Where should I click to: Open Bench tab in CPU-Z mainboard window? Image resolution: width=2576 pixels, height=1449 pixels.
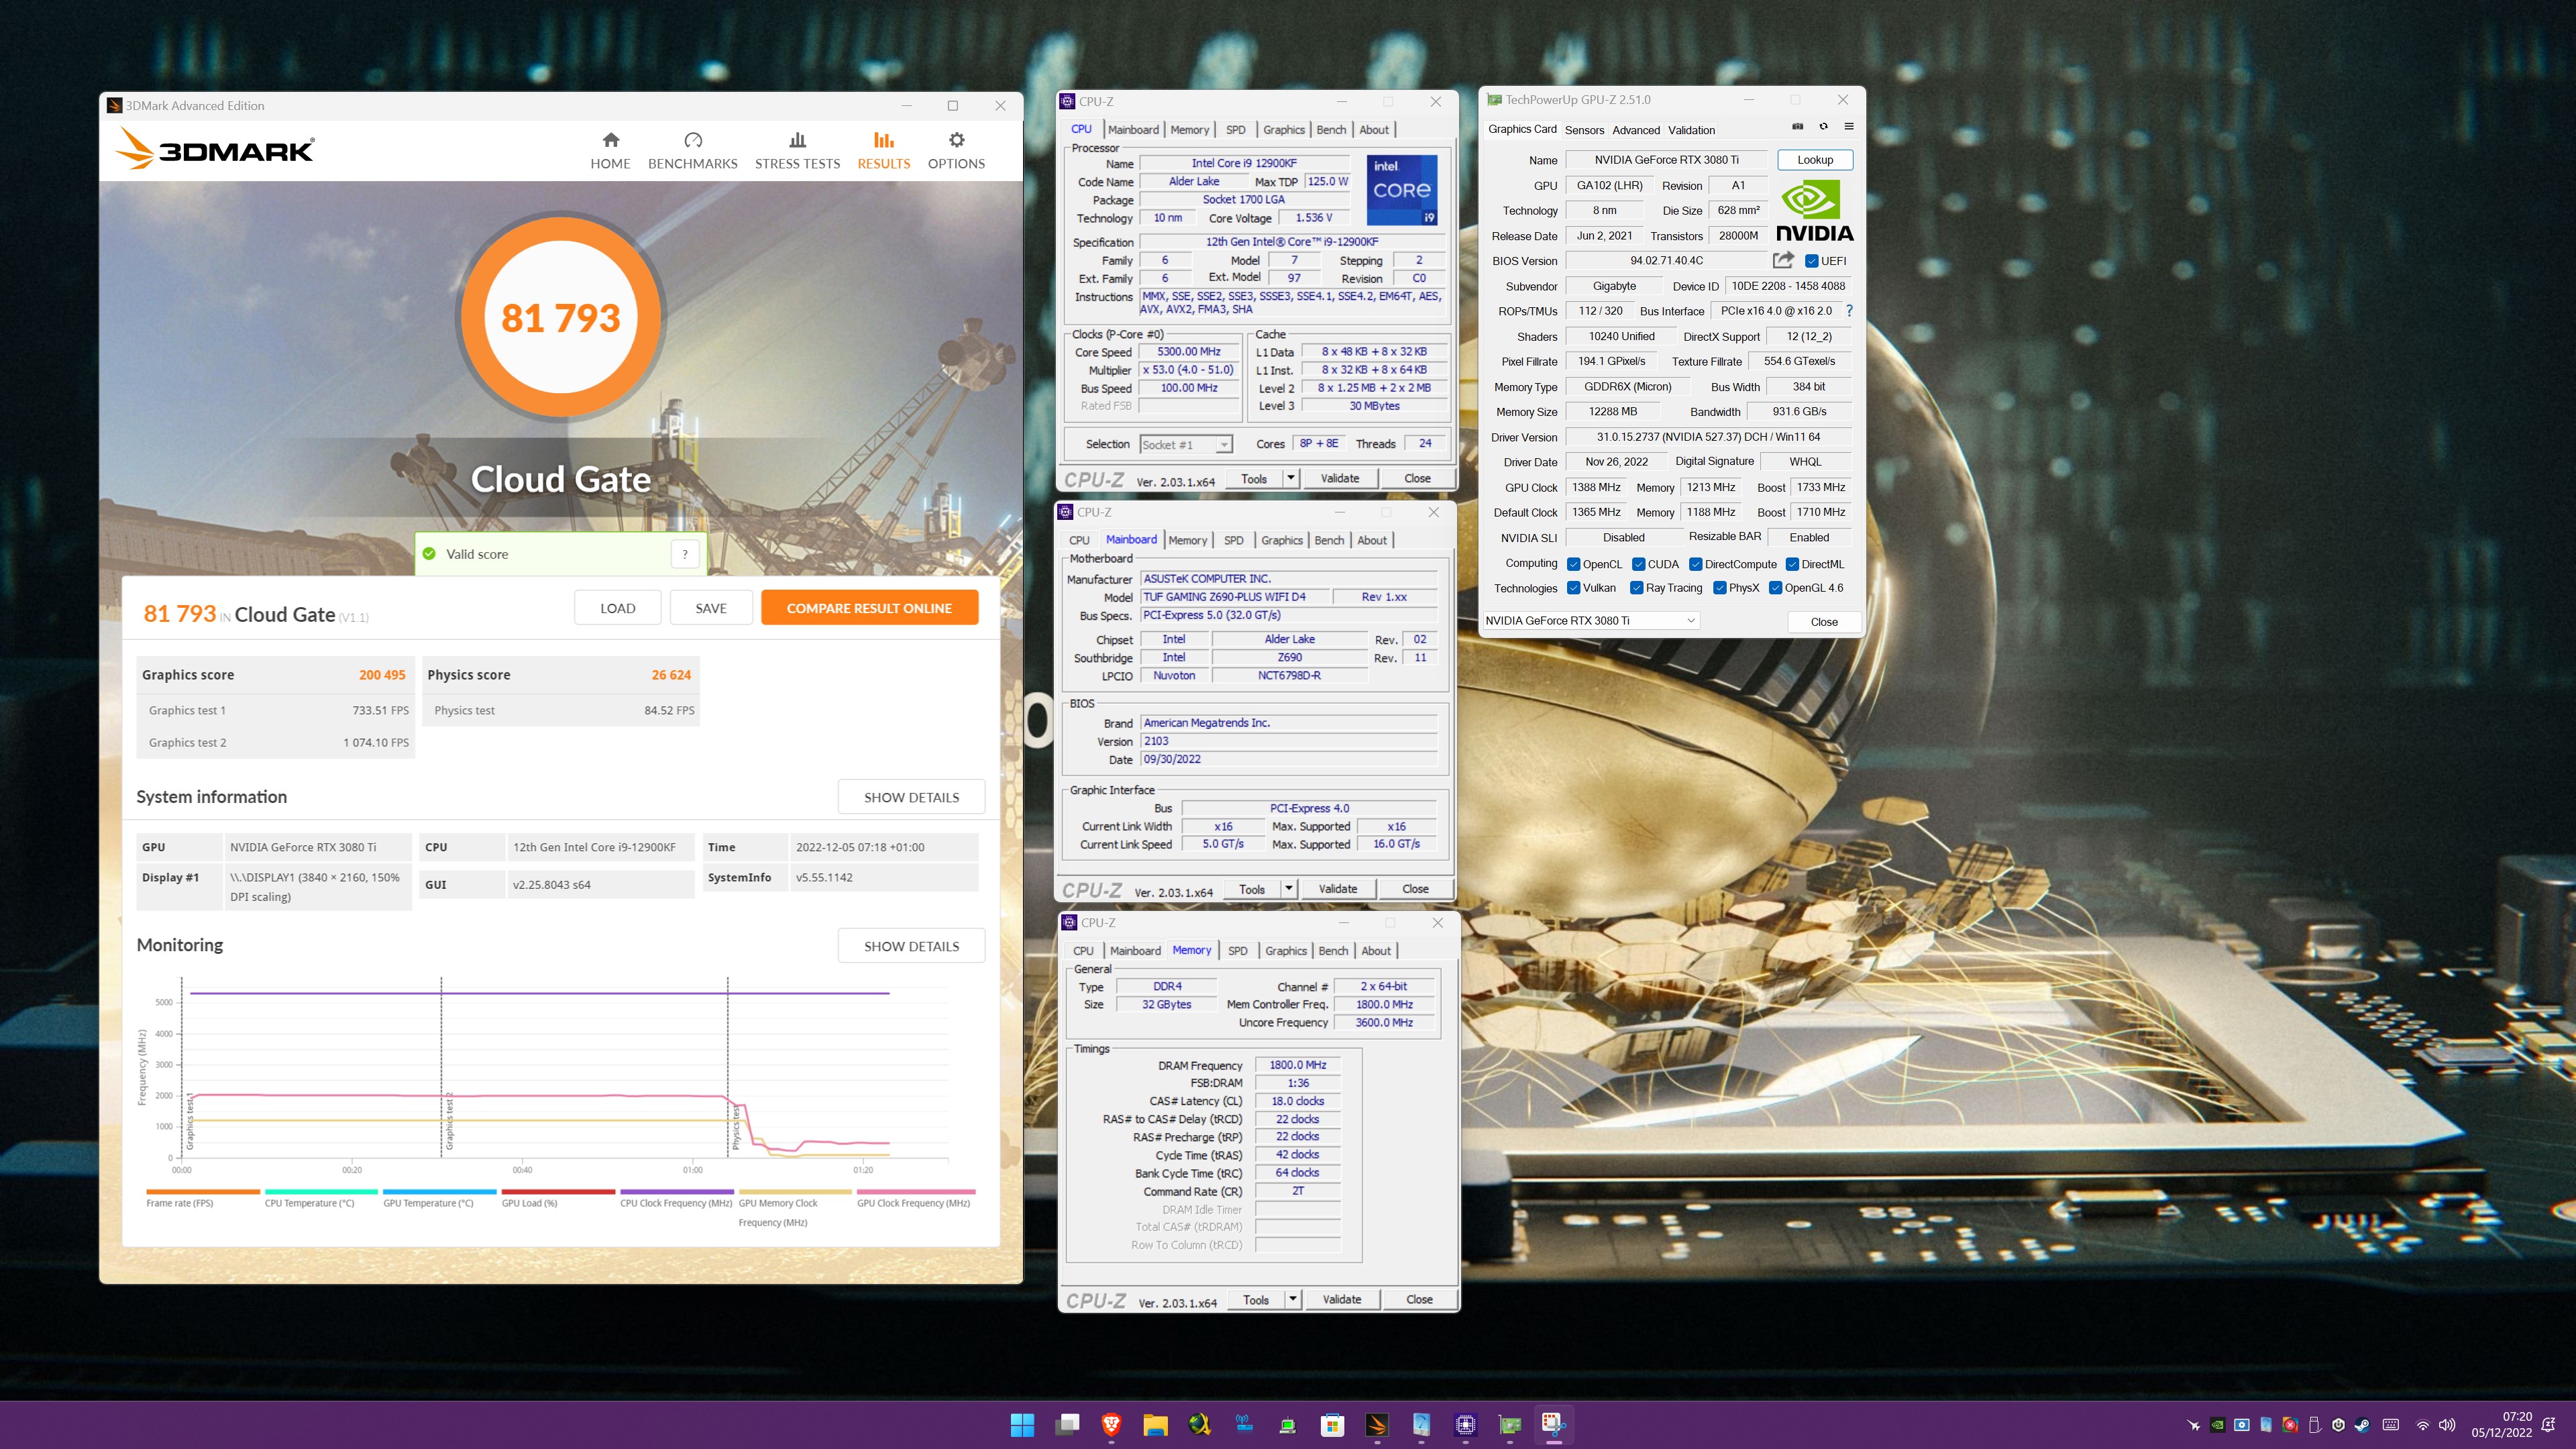pyautogui.click(x=1329, y=540)
